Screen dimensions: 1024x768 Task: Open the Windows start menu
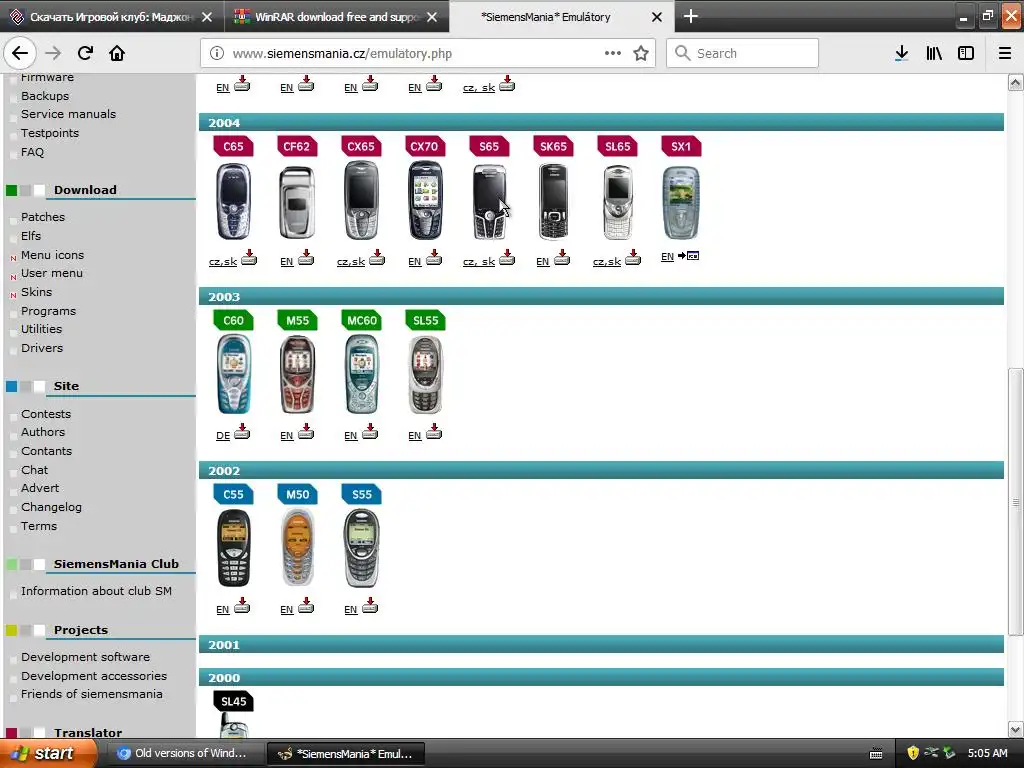(47, 754)
